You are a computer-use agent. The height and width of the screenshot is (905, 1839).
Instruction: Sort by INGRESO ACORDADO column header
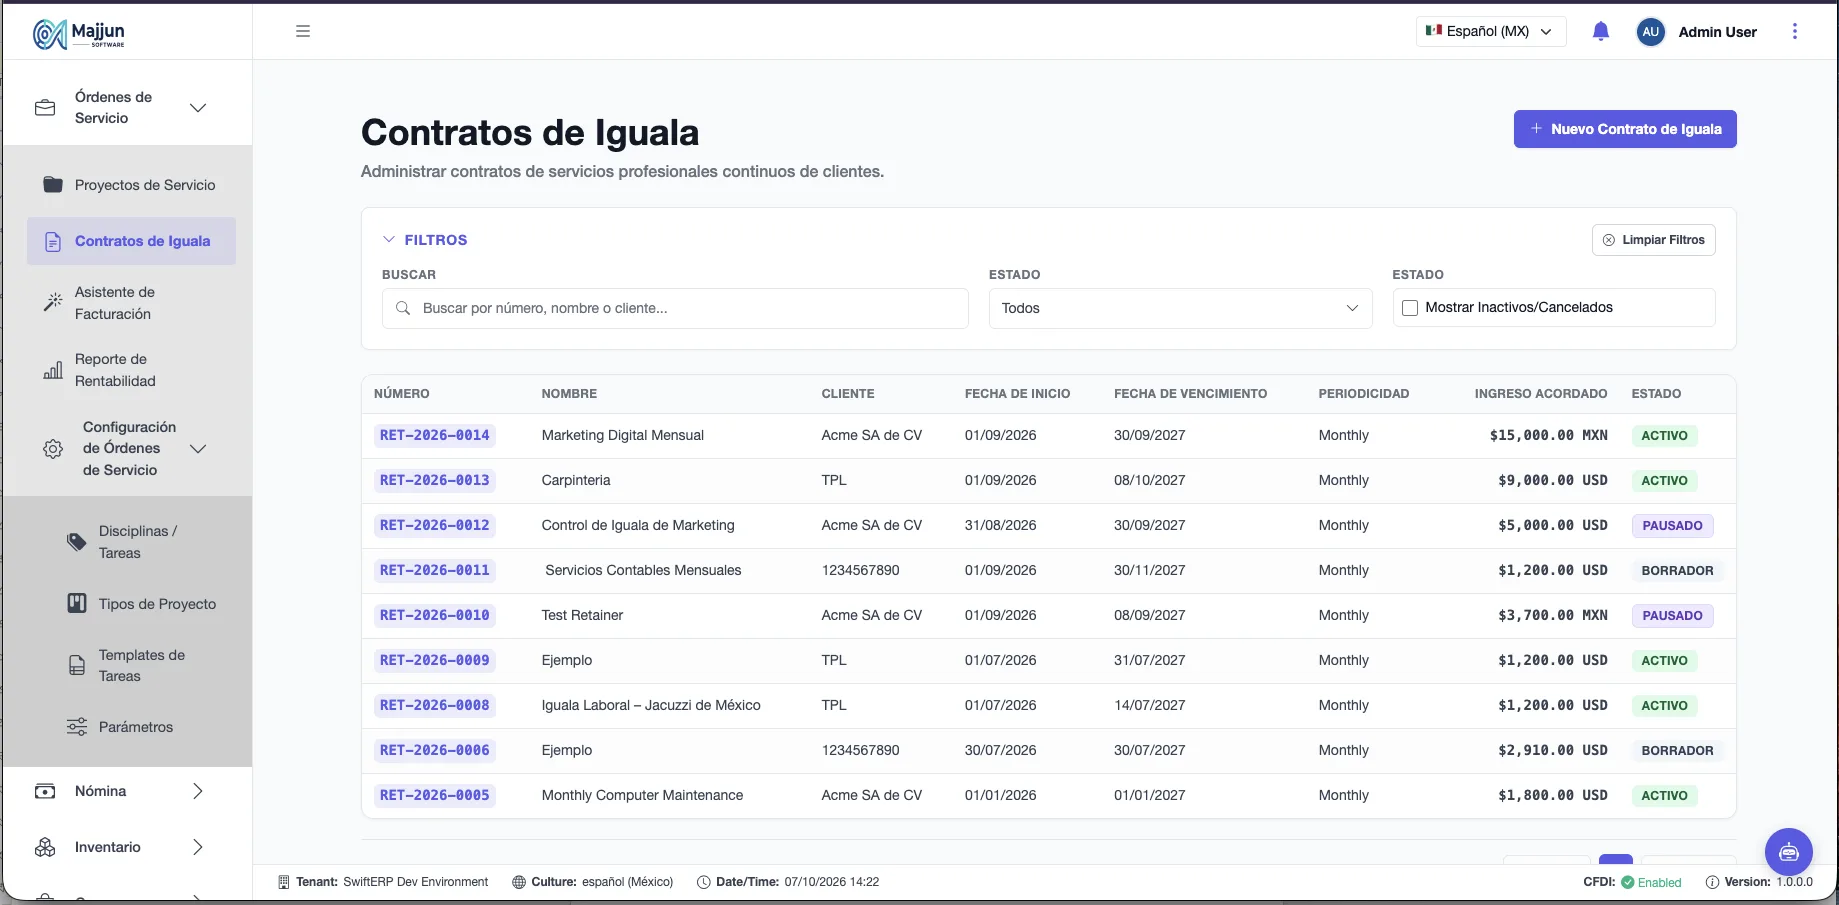(1541, 394)
